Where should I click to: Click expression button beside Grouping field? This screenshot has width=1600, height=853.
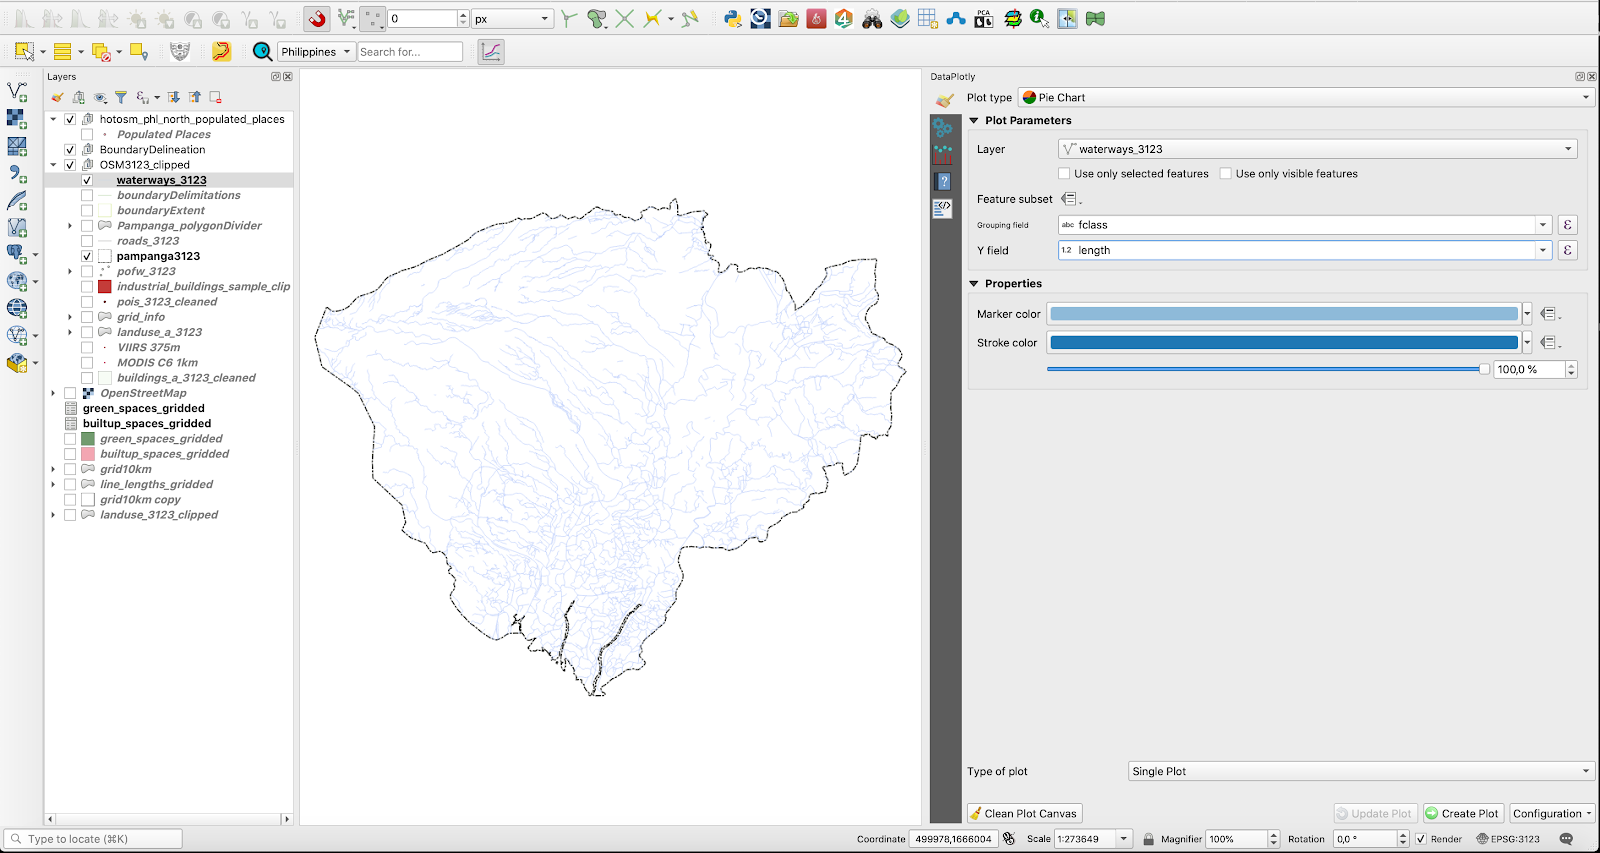point(1567,225)
